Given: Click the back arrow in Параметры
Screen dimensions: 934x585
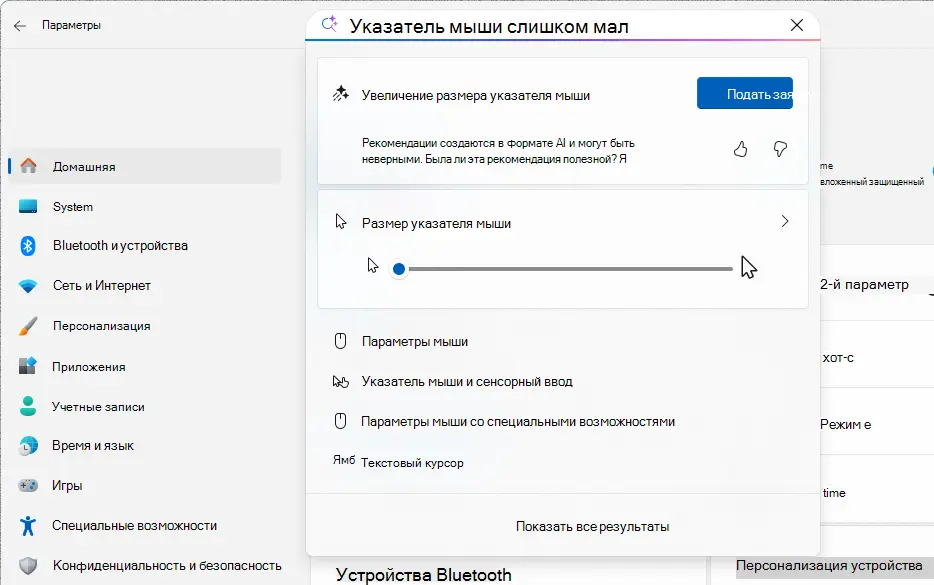Looking at the screenshot, I should [x=20, y=25].
